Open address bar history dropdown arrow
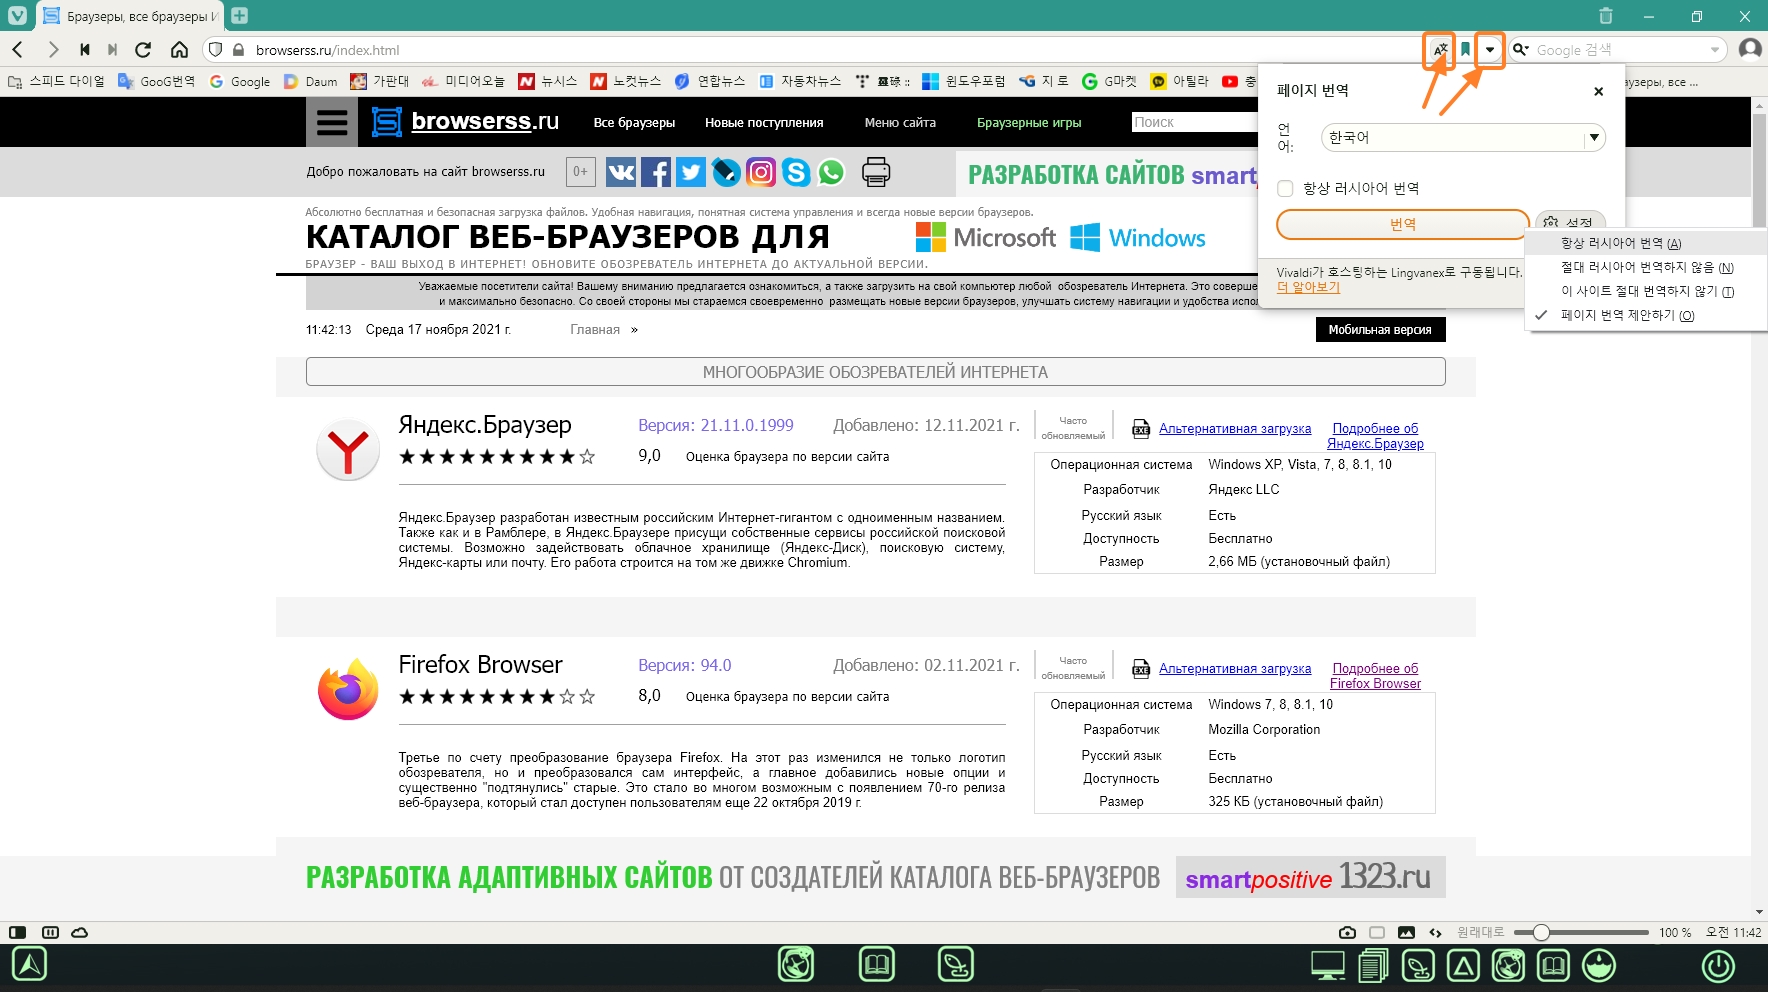This screenshot has width=1768, height=992. [1490, 49]
